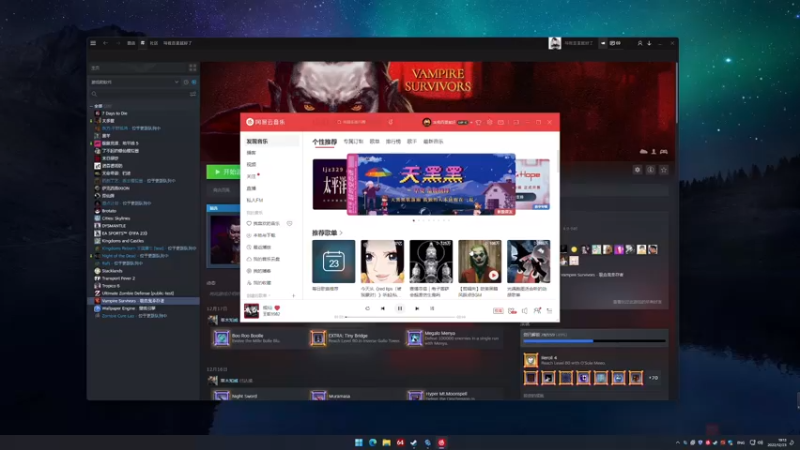Open the anime woman playlist cover
This screenshot has width=800, height=450.
382,261
